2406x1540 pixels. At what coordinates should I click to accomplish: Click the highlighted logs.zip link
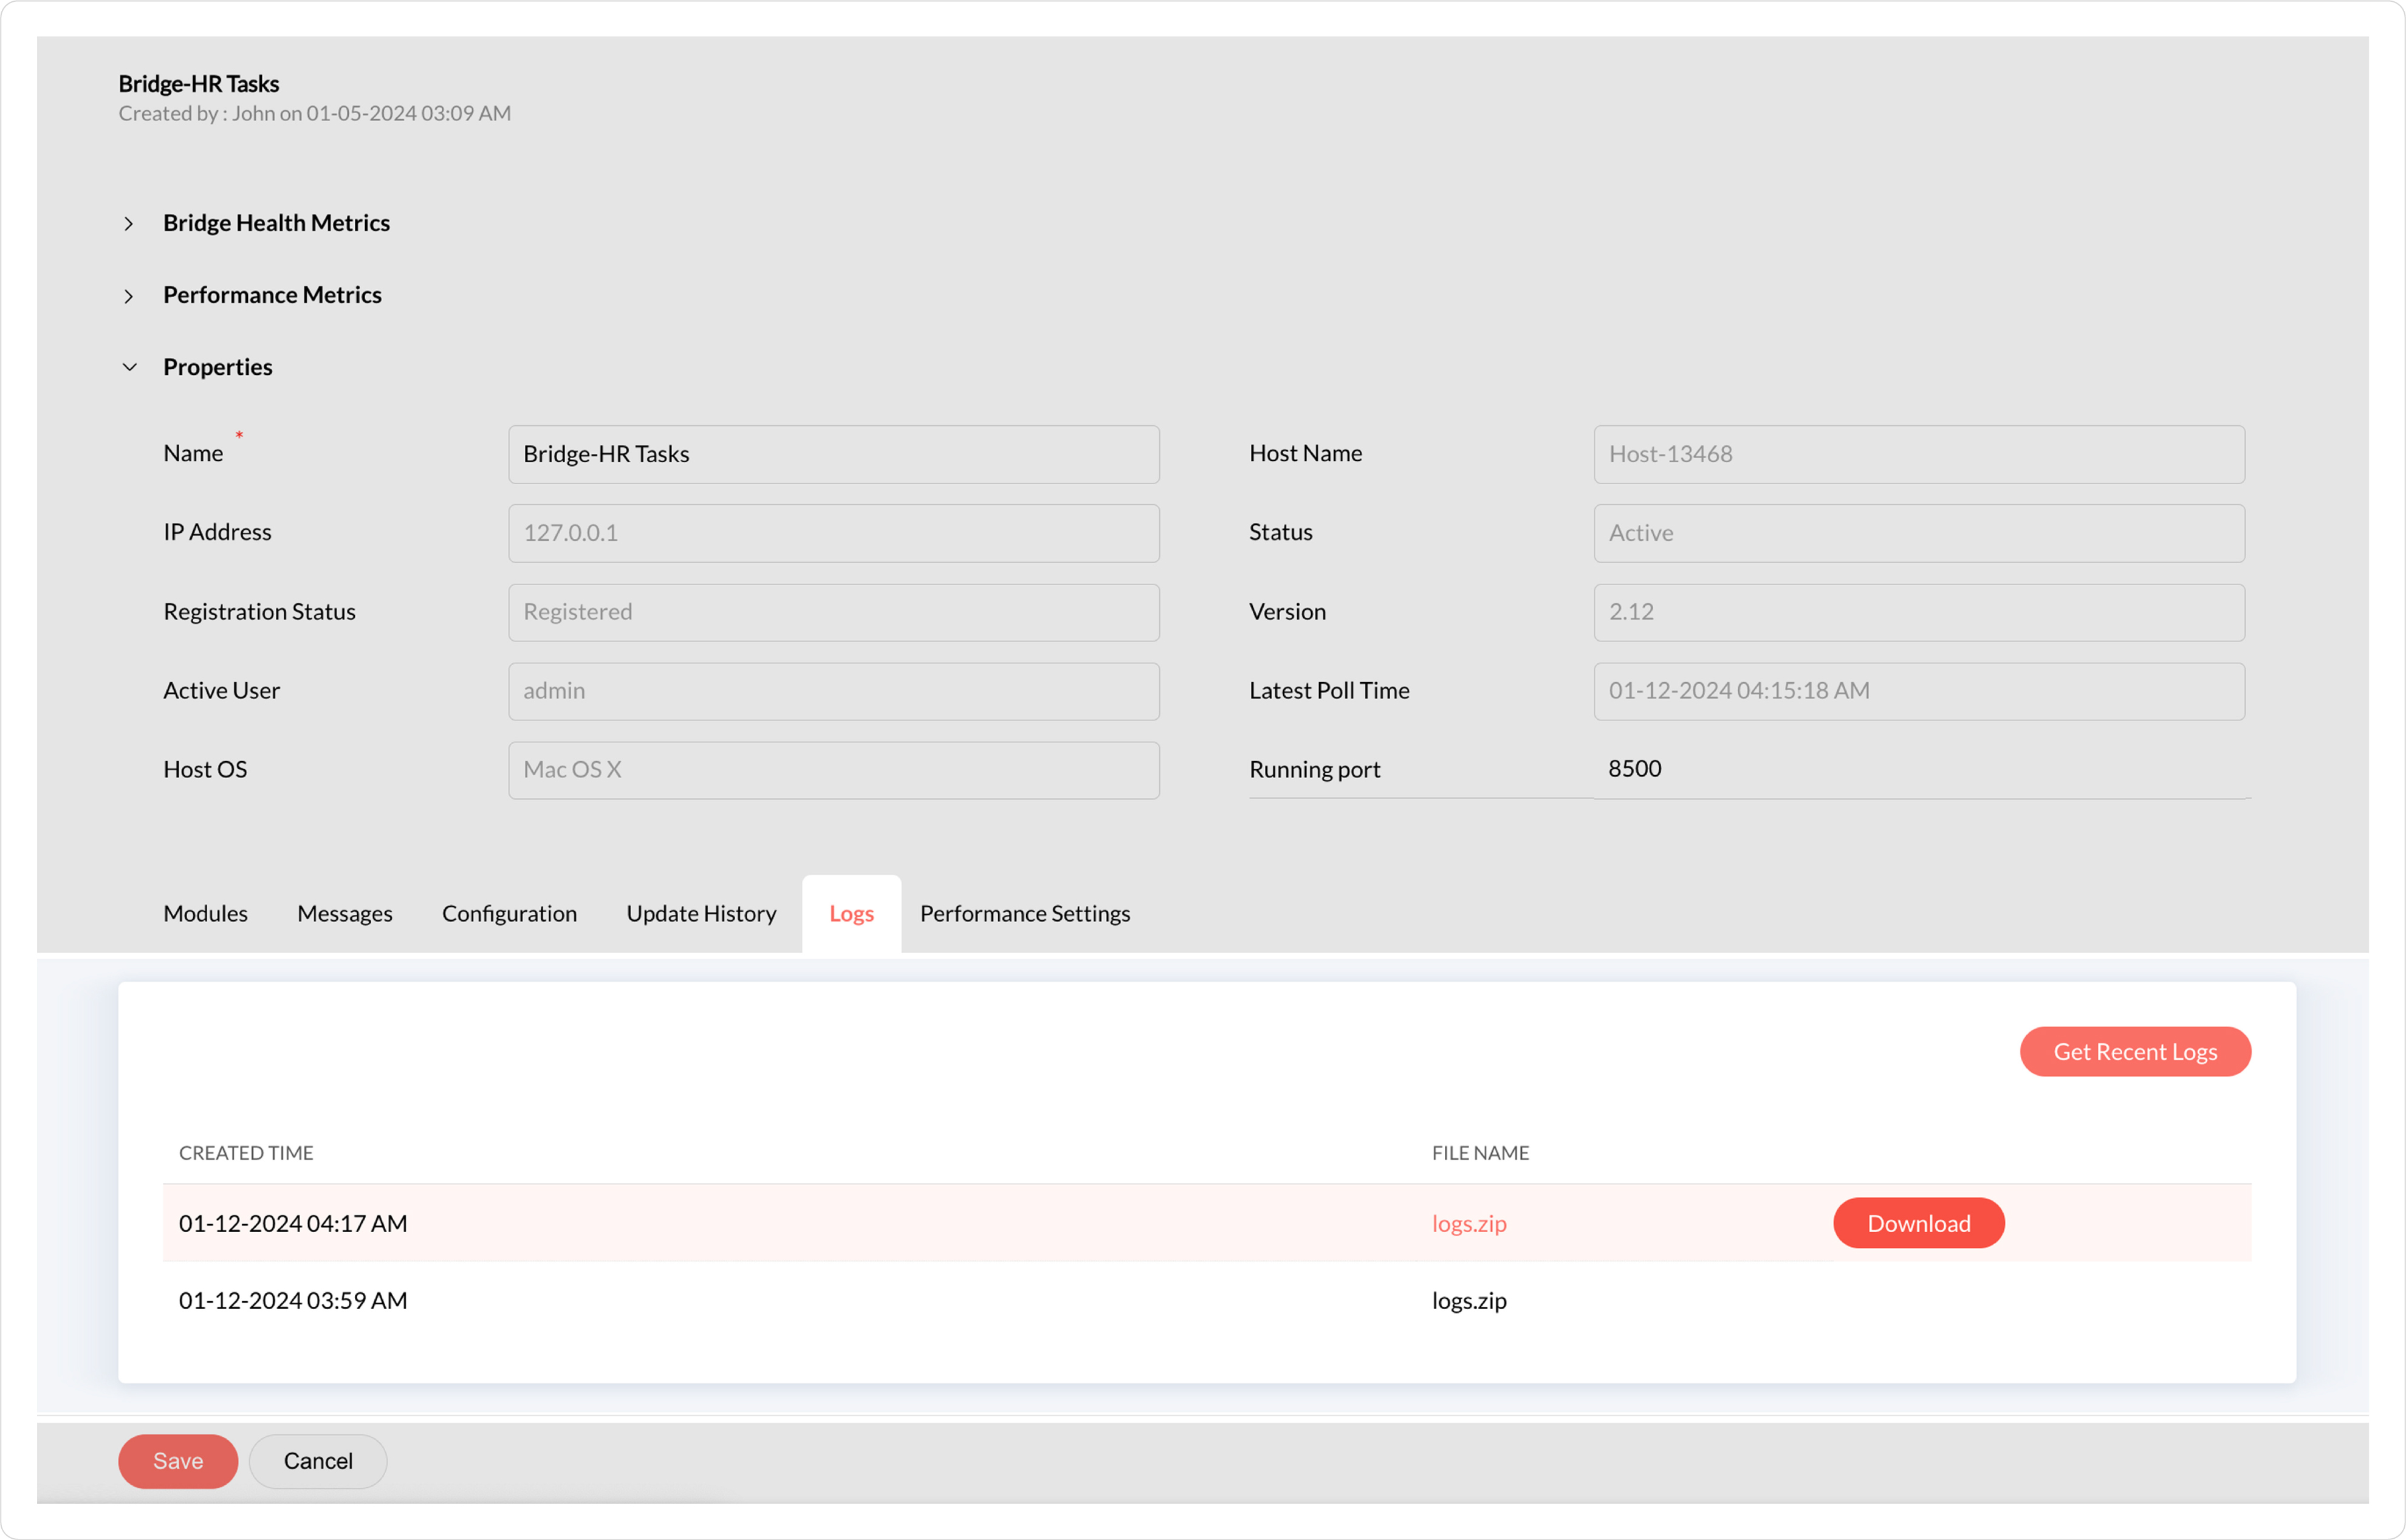1468,1223
